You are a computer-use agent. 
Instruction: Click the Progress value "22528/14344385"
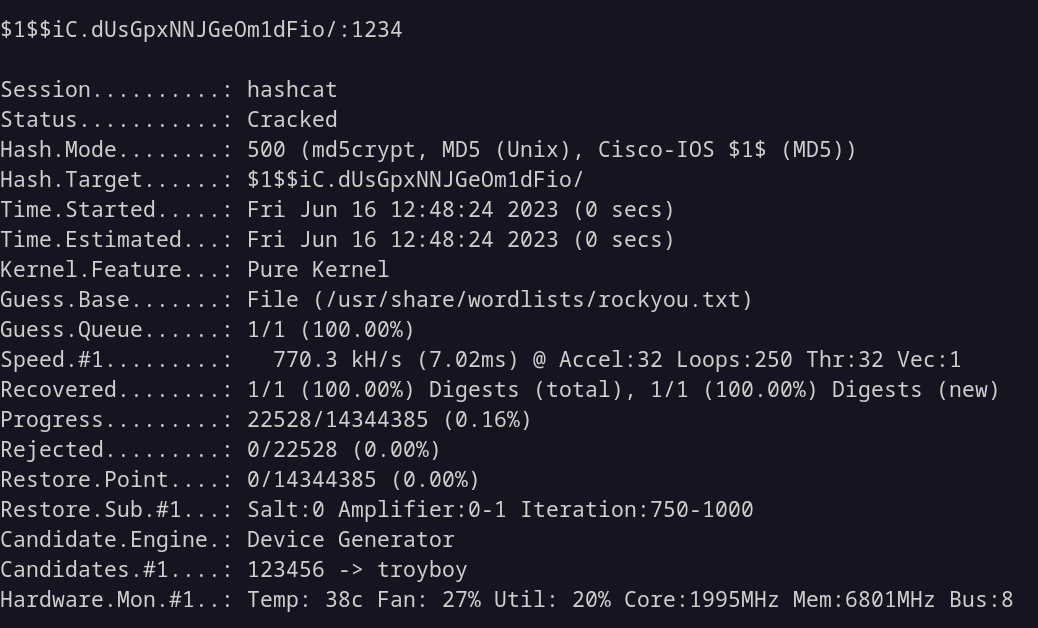(x=344, y=420)
